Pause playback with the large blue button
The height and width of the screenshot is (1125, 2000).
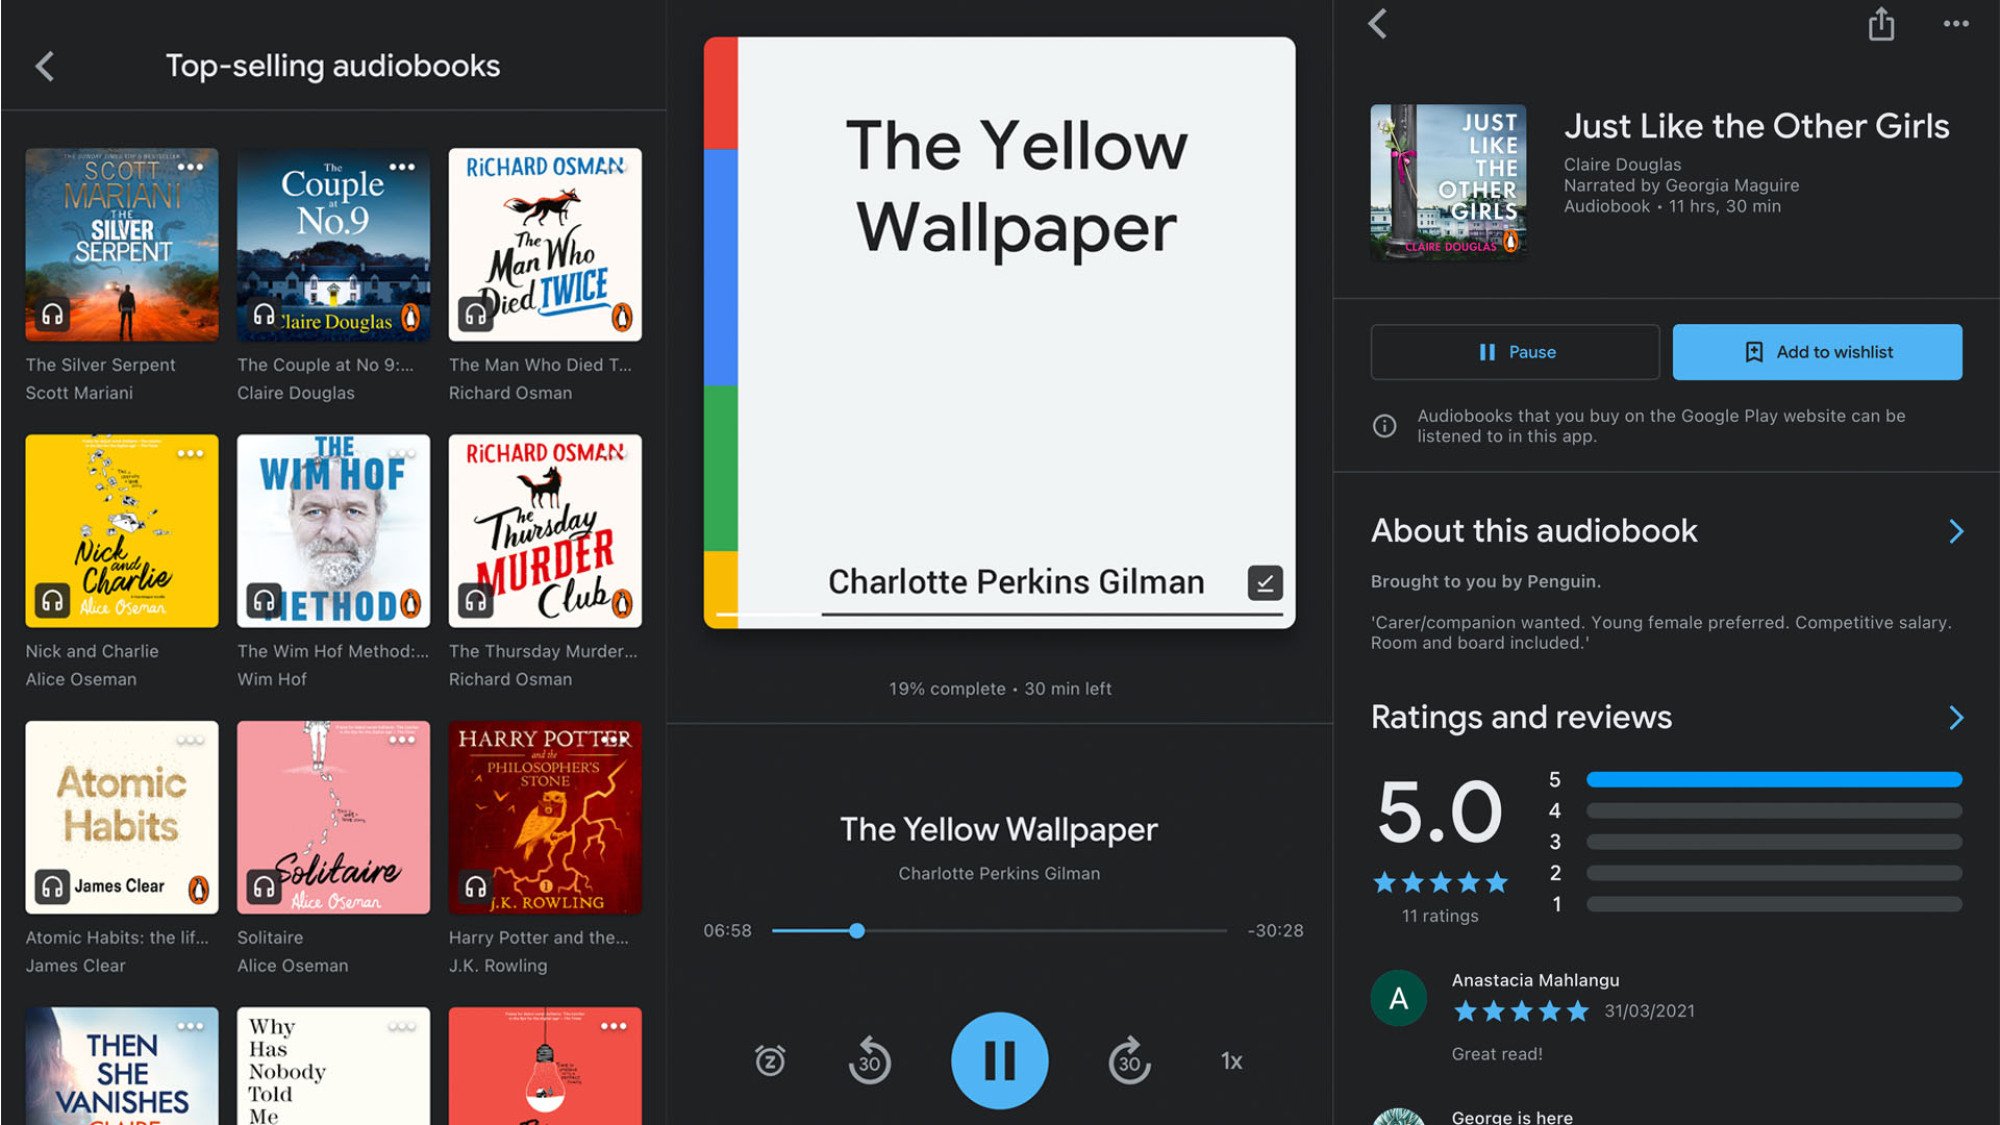[999, 1060]
